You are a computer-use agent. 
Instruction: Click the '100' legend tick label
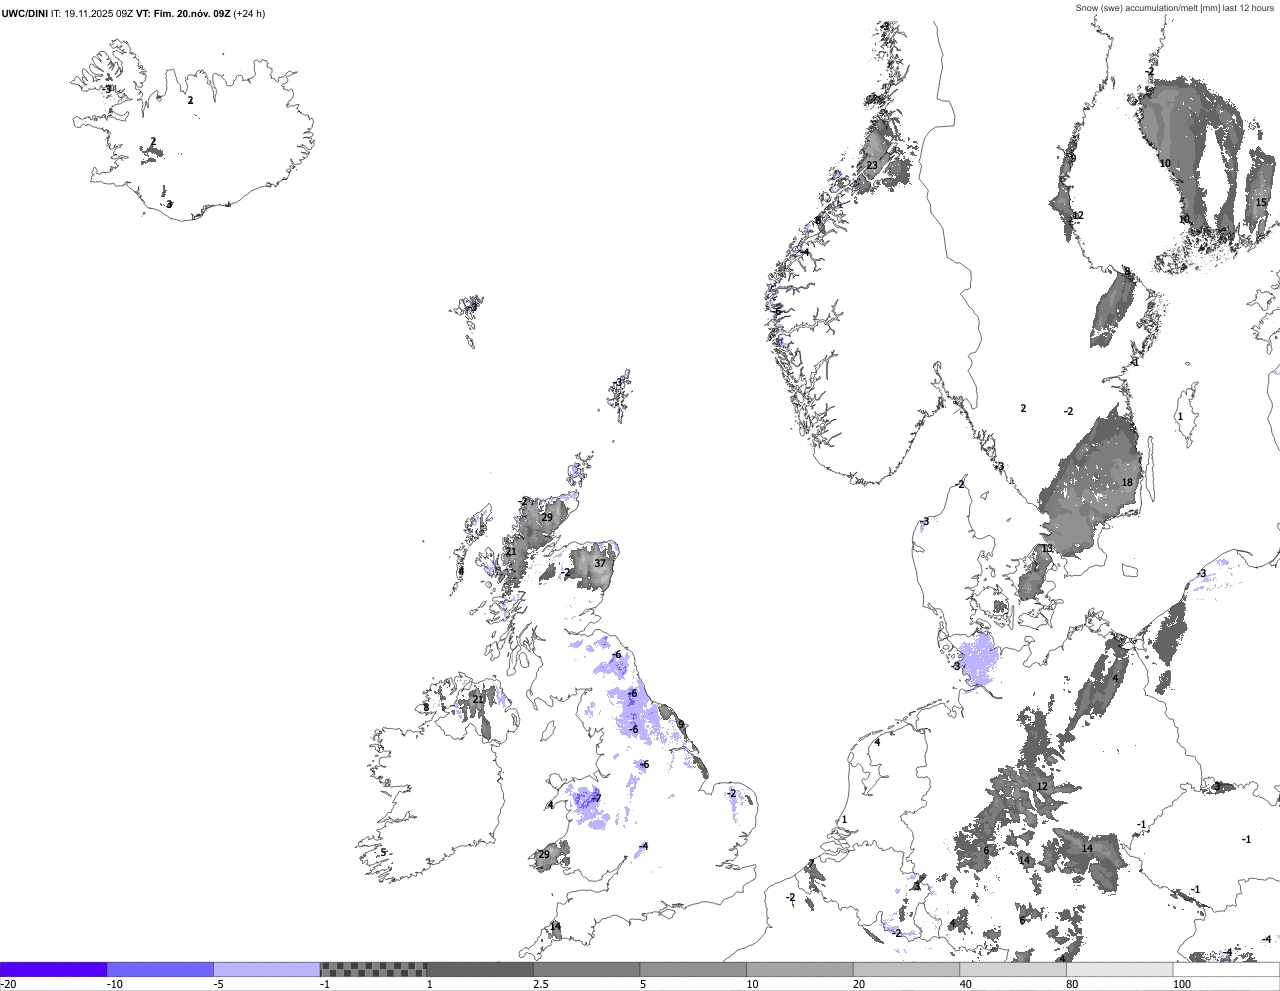(x=1182, y=984)
